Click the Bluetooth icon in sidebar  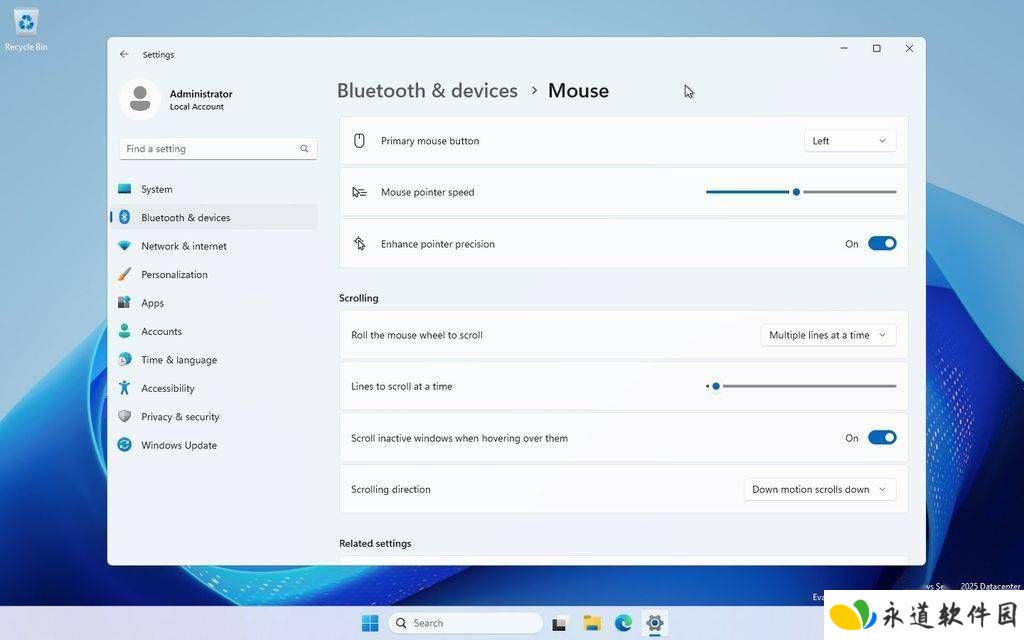click(124, 217)
